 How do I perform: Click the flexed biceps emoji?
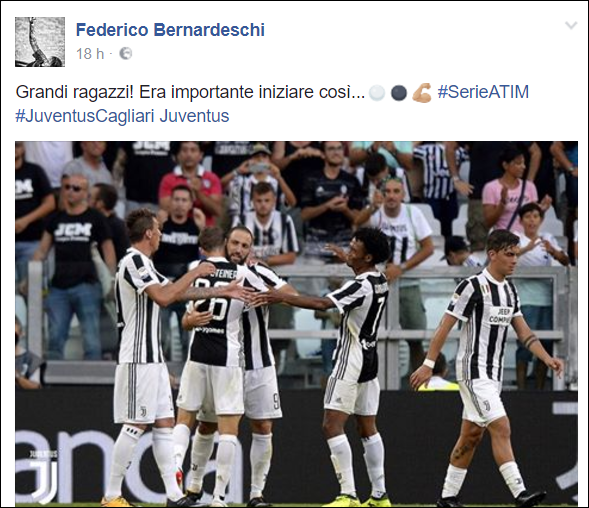[421, 93]
